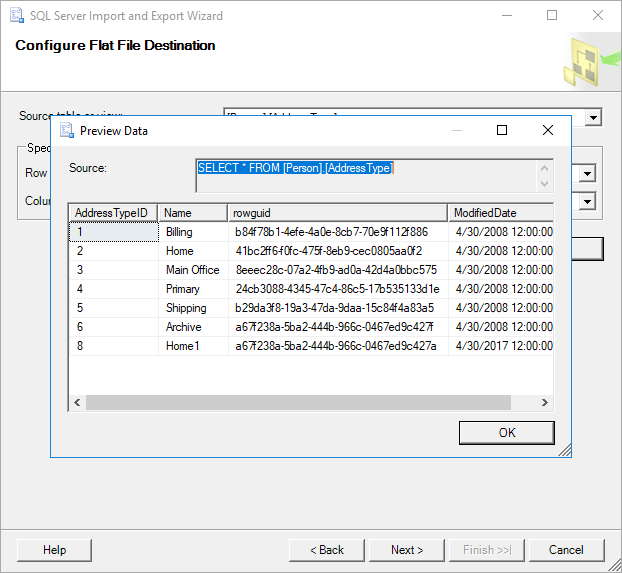Close the Preview Data dialog

(548, 130)
